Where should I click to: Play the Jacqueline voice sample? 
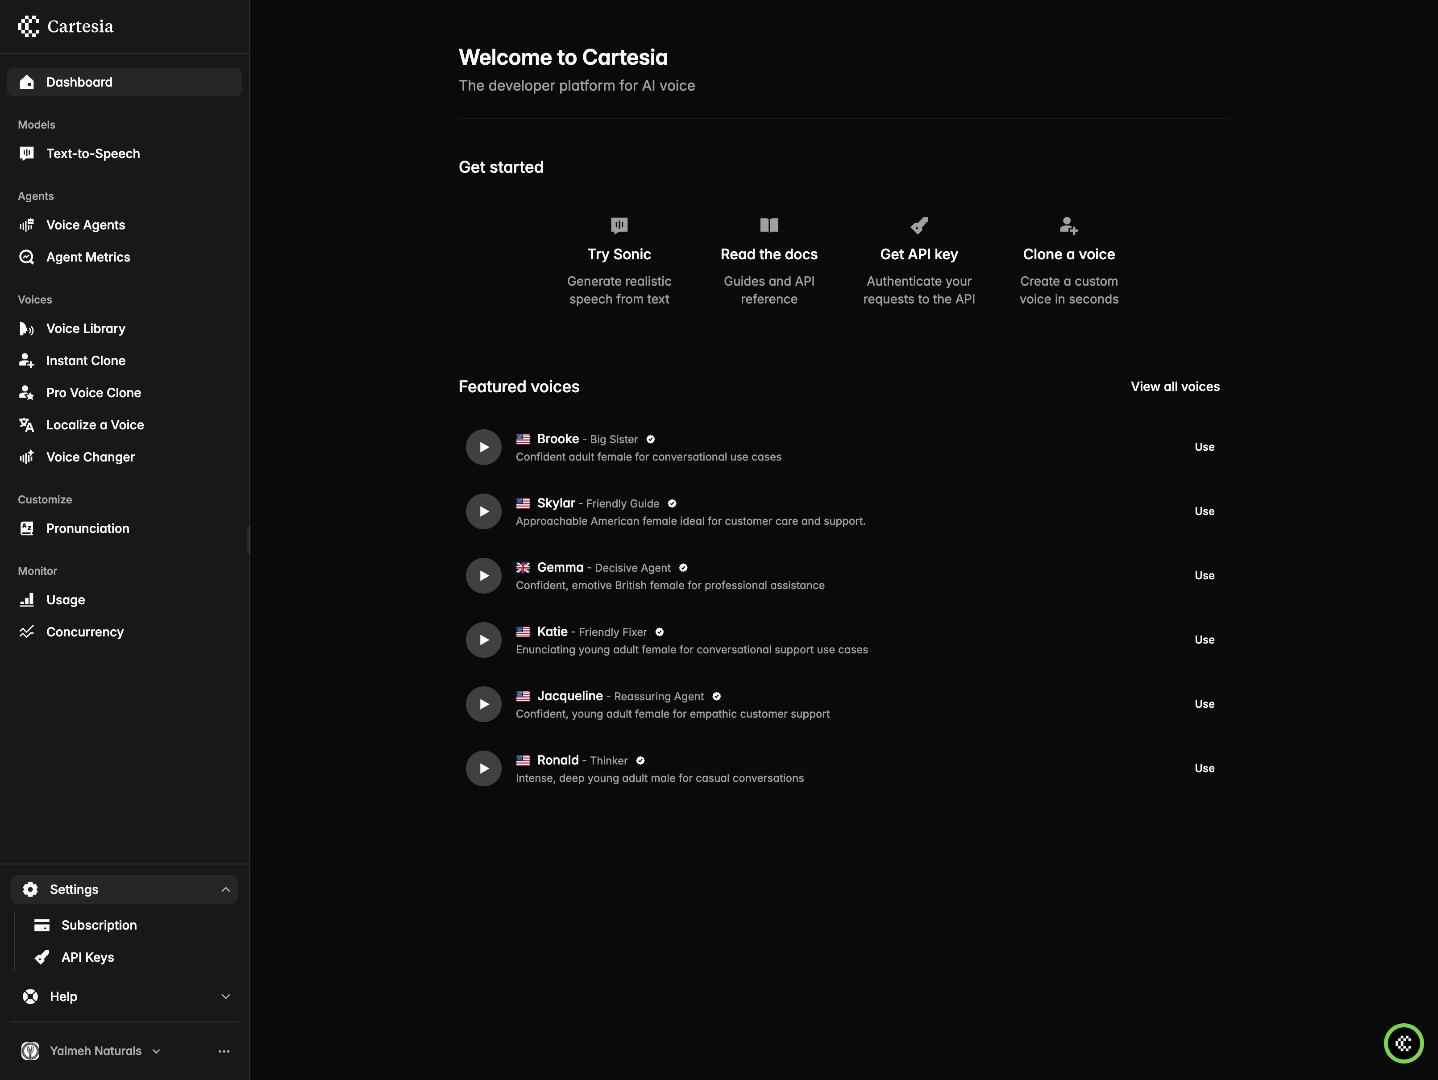(484, 704)
